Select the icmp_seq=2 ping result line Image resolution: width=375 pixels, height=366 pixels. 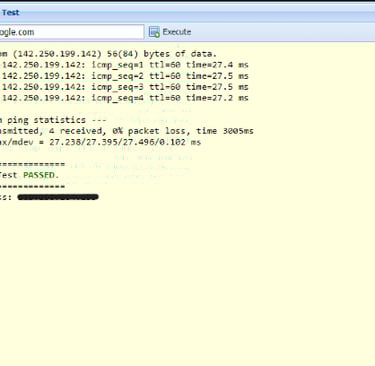click(x=124, y=76)
